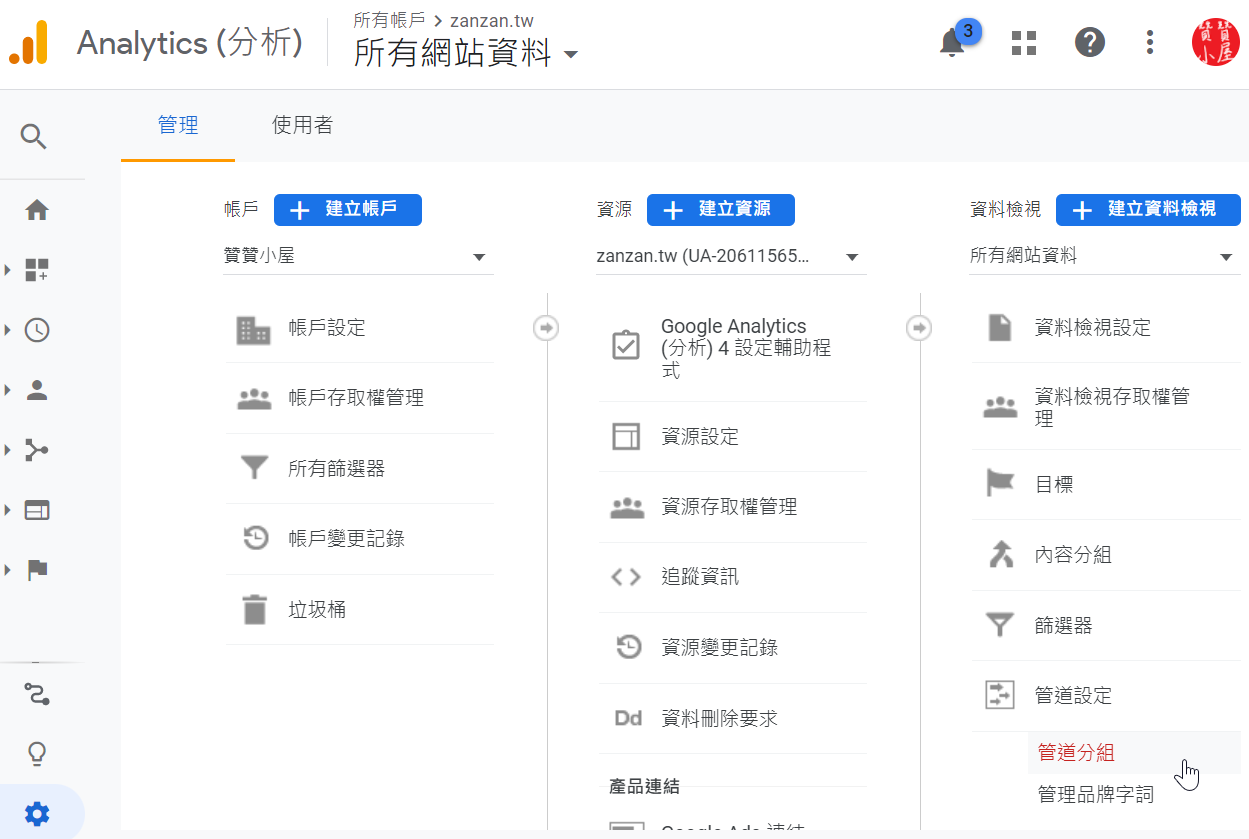Click the 管道設定 channel icon
This screenshot has height=839, width=1249.
point(1000,695)
